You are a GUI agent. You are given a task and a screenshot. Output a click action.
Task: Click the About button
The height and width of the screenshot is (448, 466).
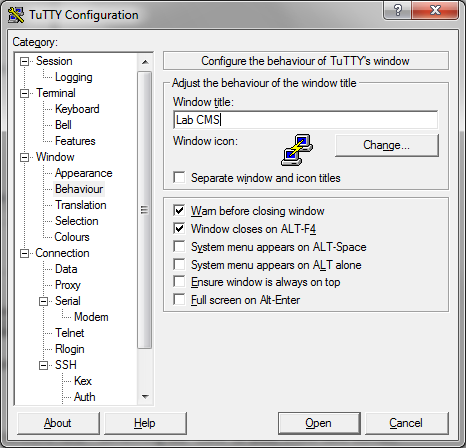[x=58, y=423]
